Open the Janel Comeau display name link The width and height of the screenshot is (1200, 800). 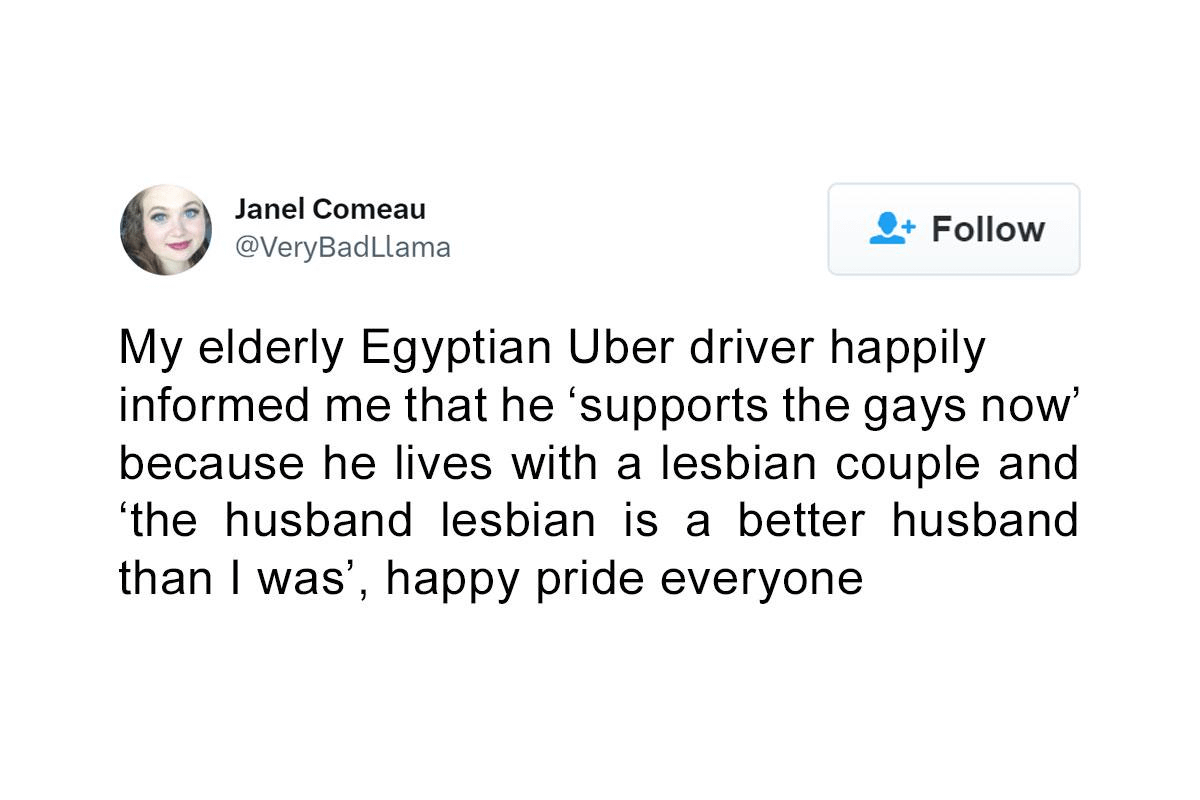[x=330, y=209]
